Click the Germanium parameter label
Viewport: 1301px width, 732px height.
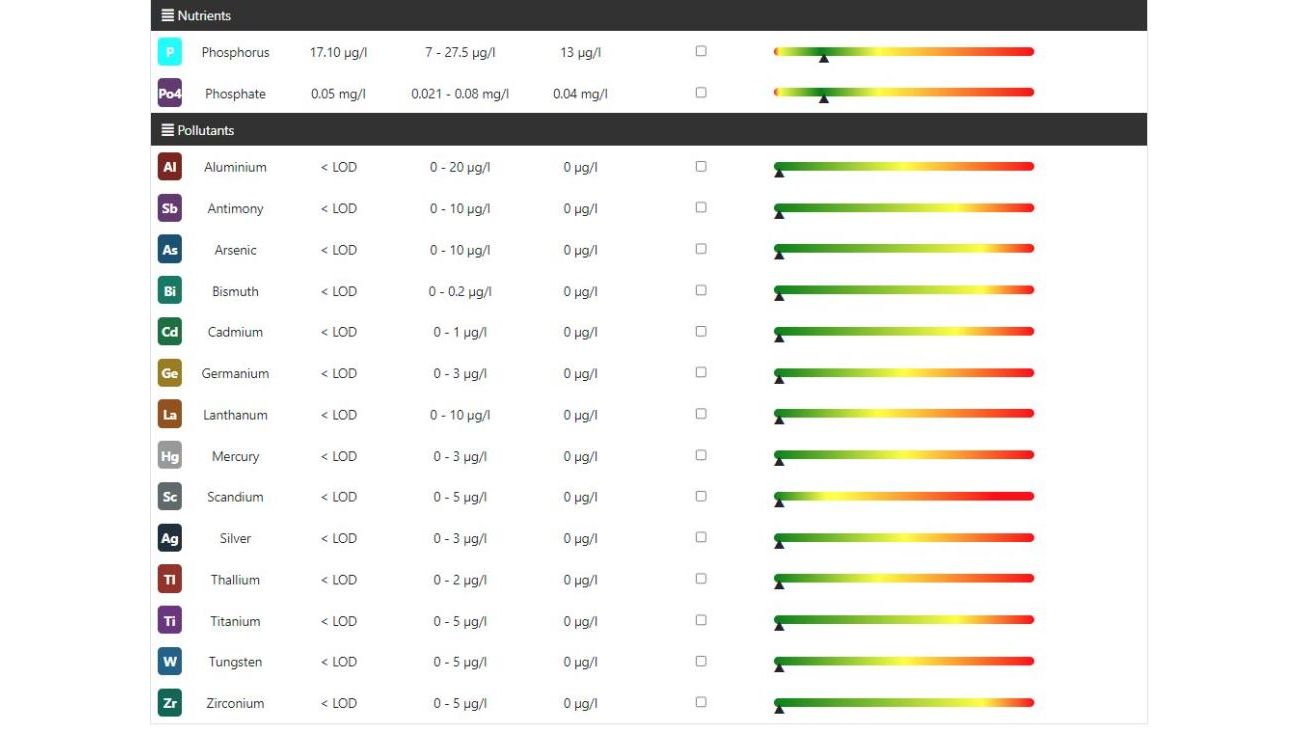235,372
